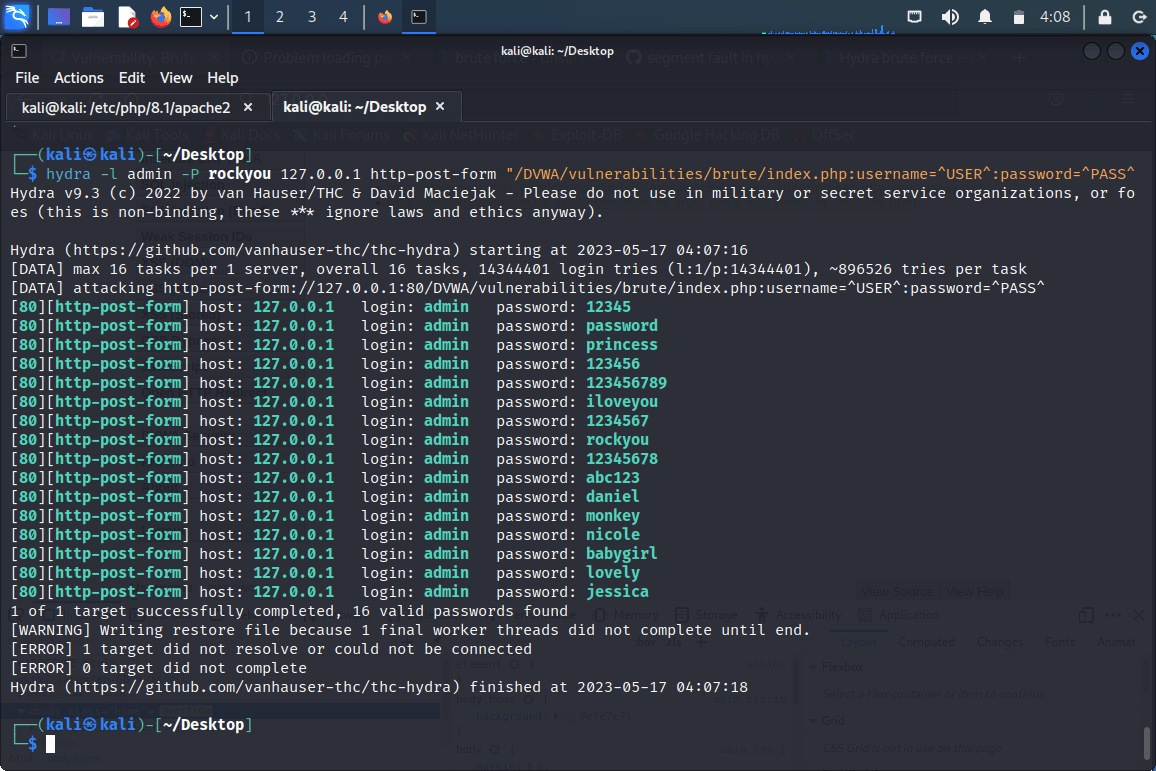
Task: Click the terminal window menu icon in the title bar
Action: [19, 50]
